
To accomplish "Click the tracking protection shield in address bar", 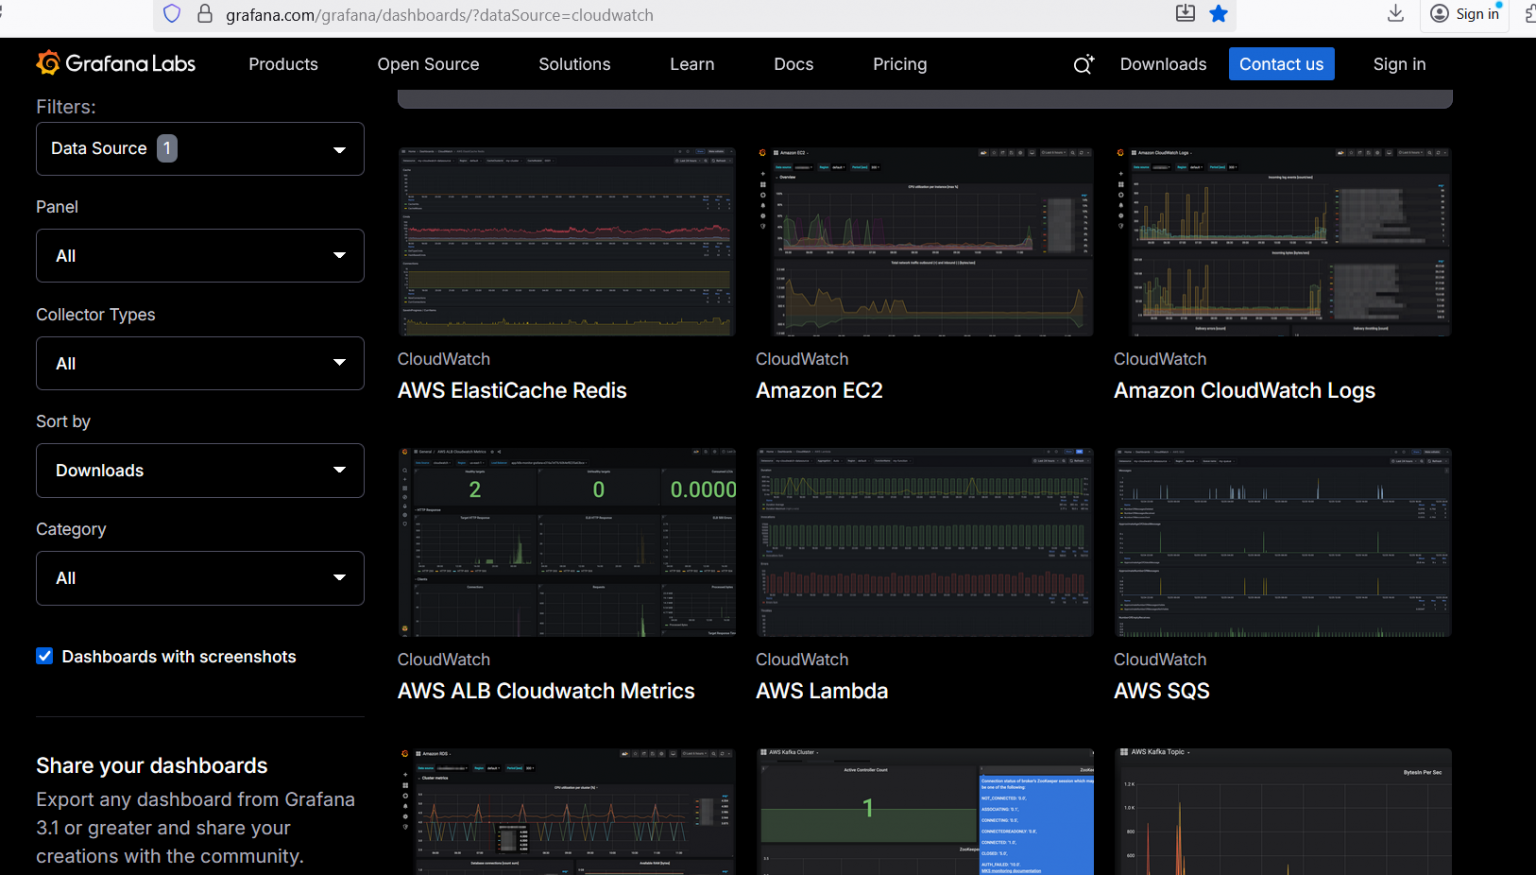I will [x=171, y=14].
